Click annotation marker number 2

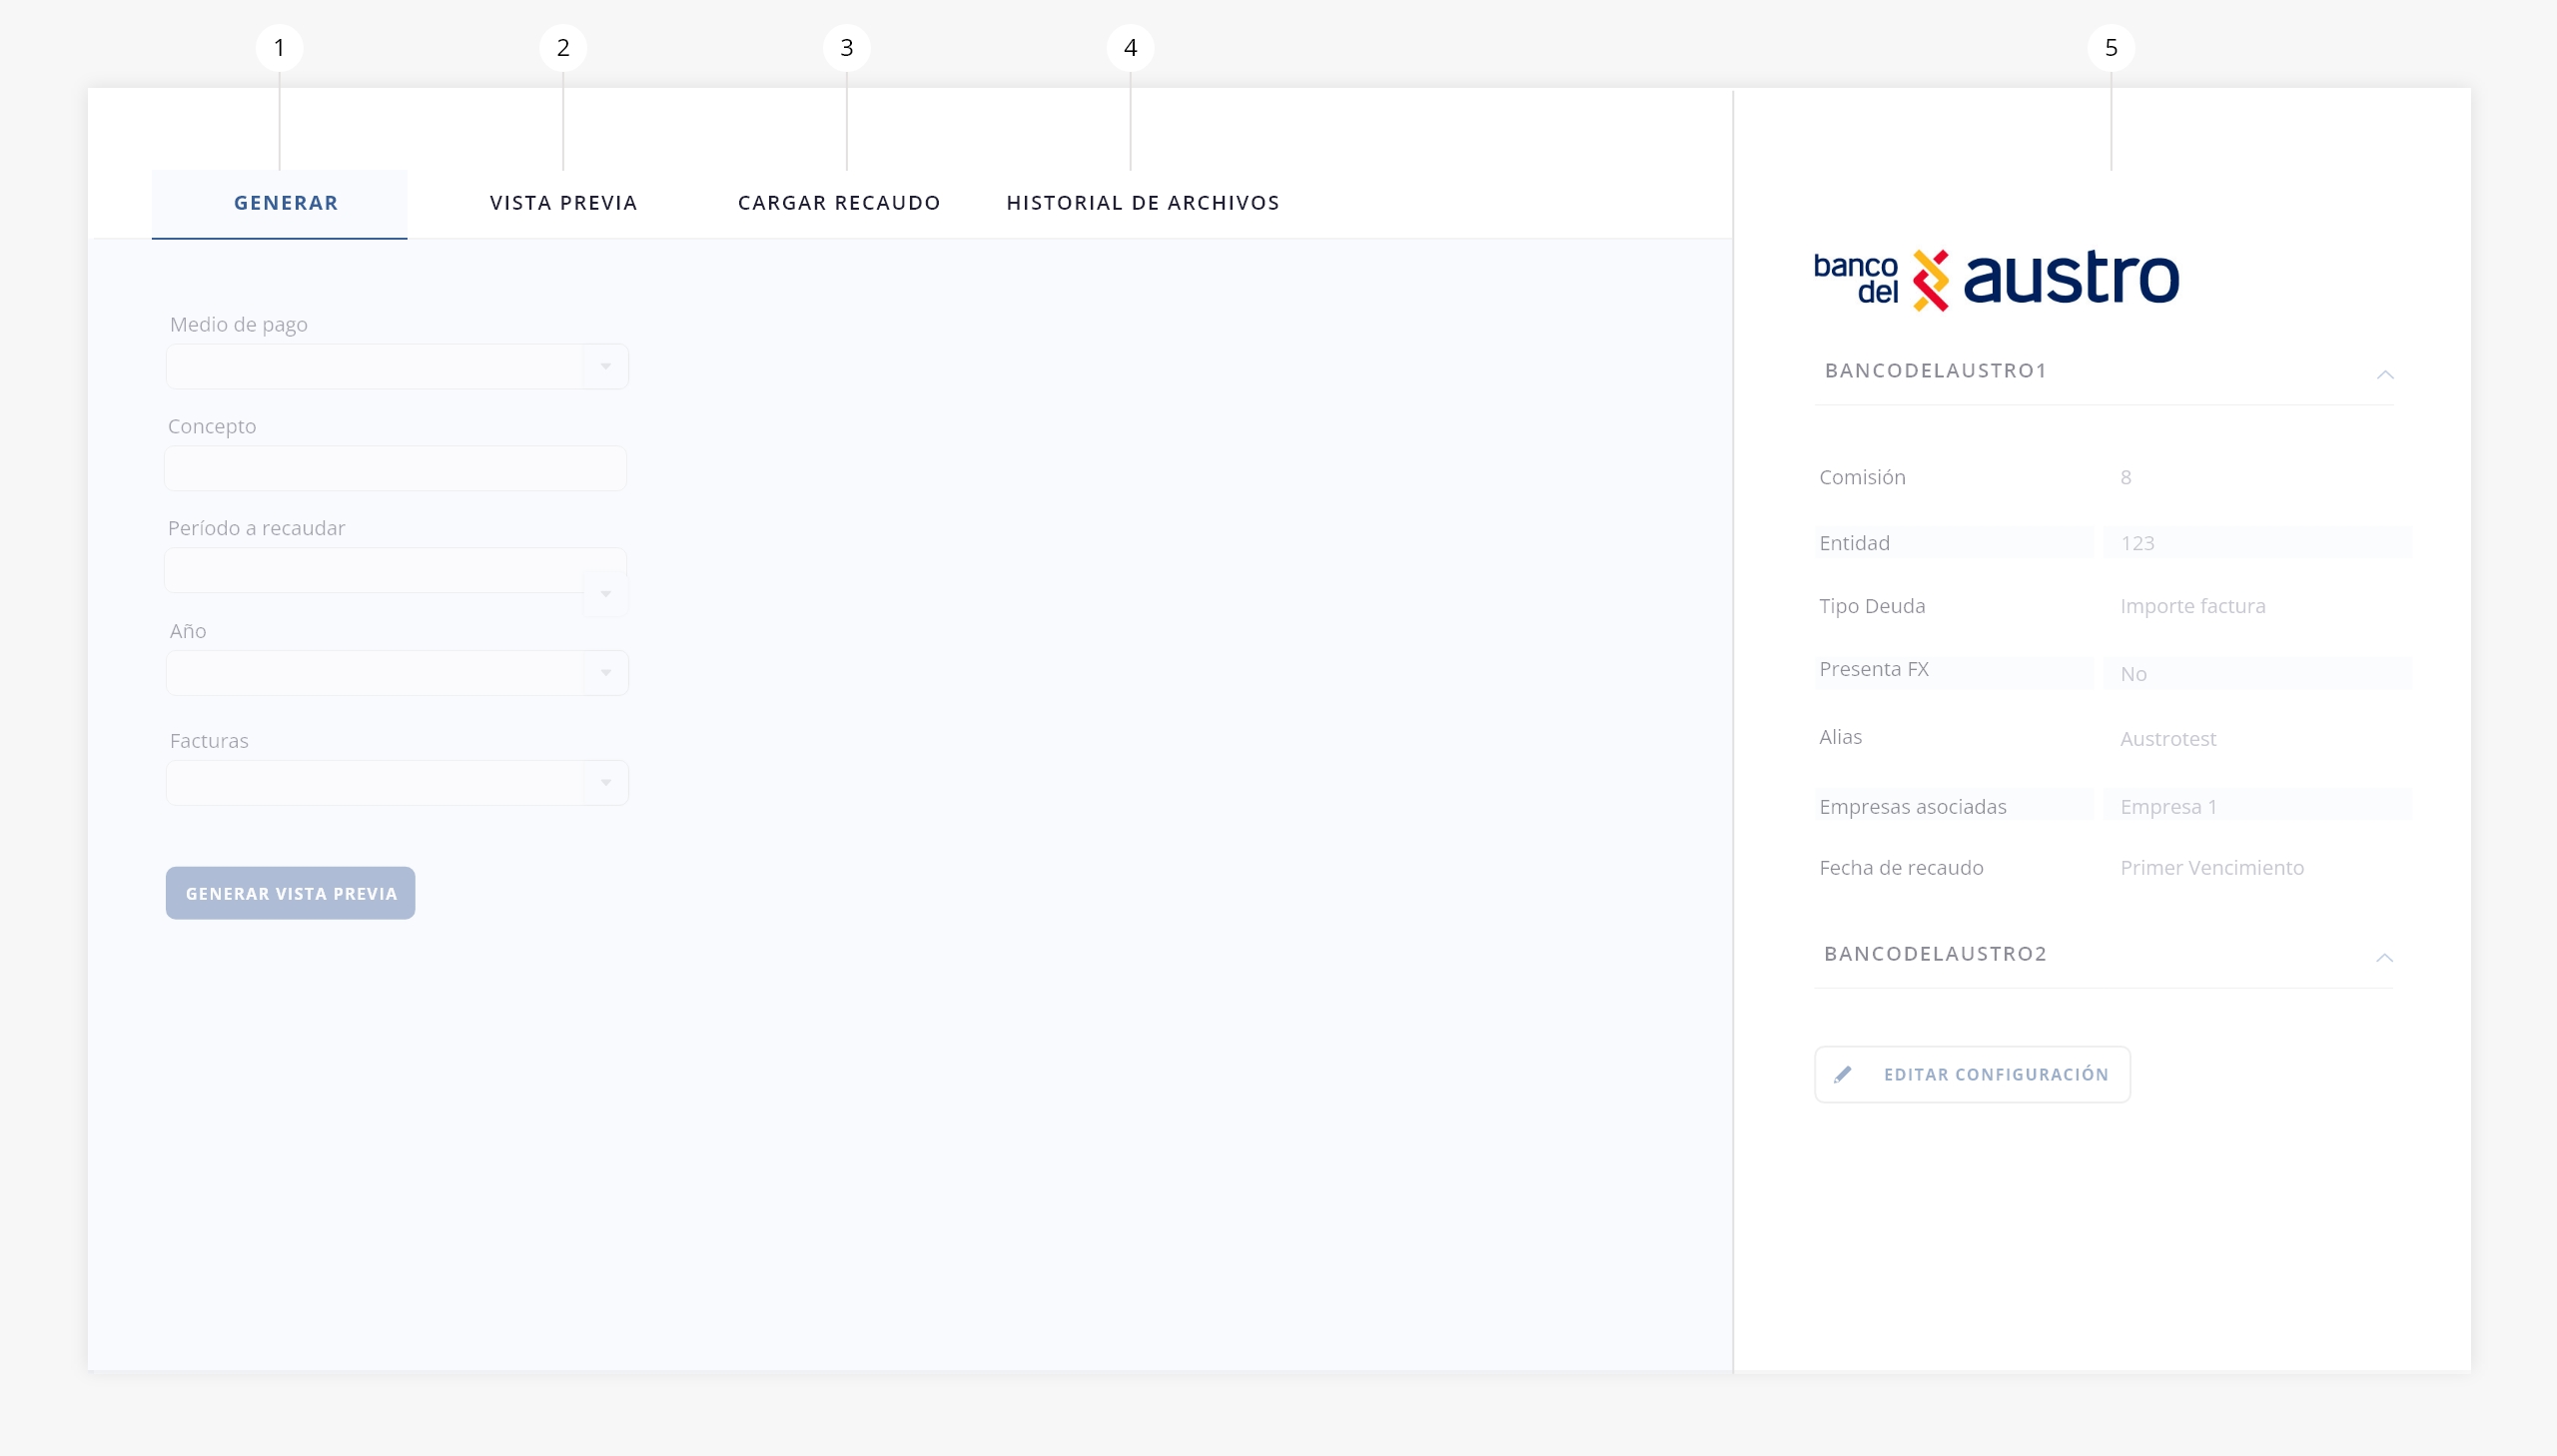point(563,48)
